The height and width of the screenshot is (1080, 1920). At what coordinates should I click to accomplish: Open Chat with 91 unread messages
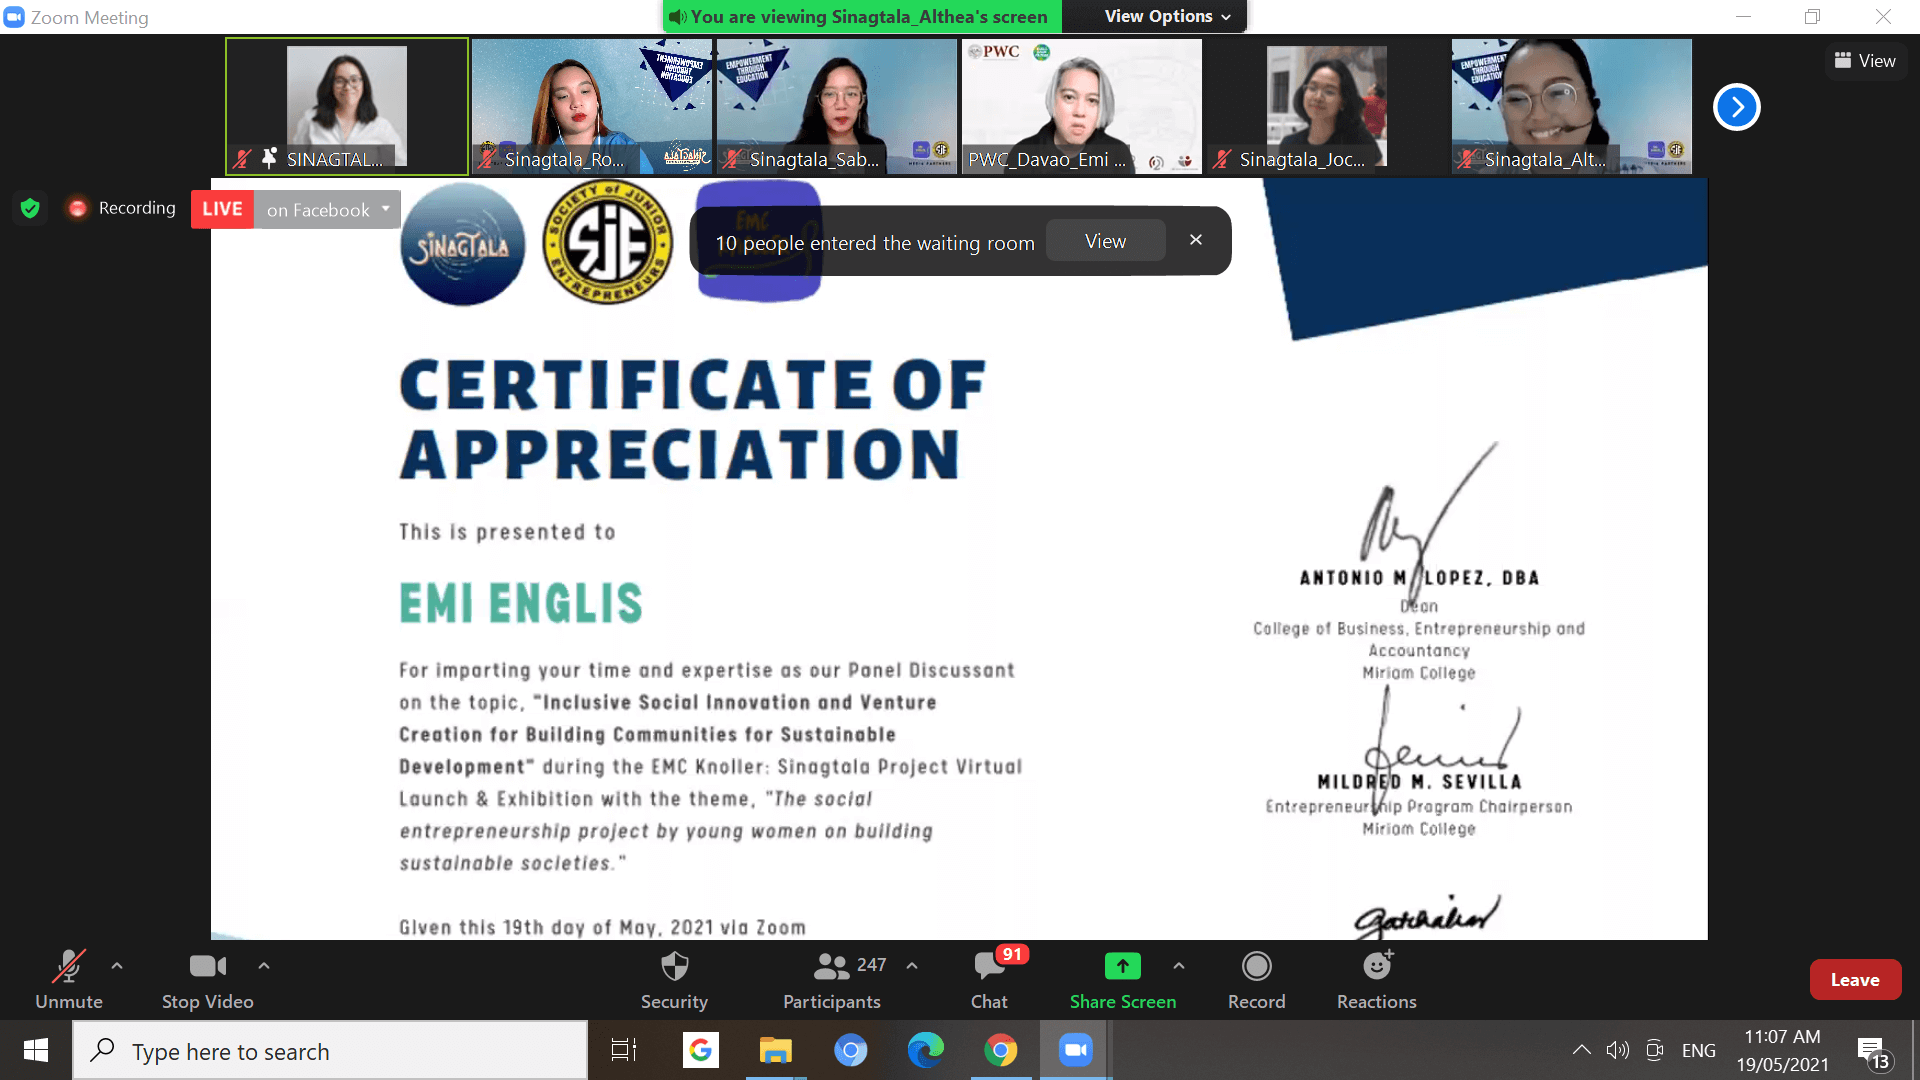pyautogui.click(x=990, y=980)
